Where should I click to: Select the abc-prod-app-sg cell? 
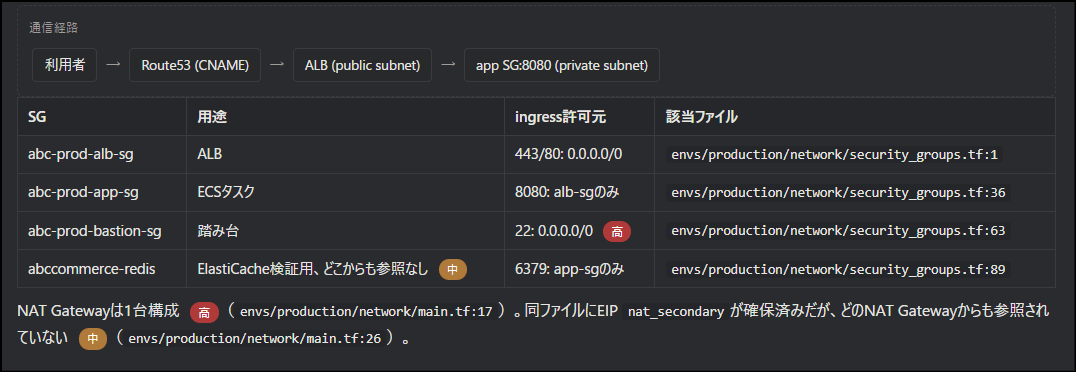pyautogui.click(x=102, y=192)
